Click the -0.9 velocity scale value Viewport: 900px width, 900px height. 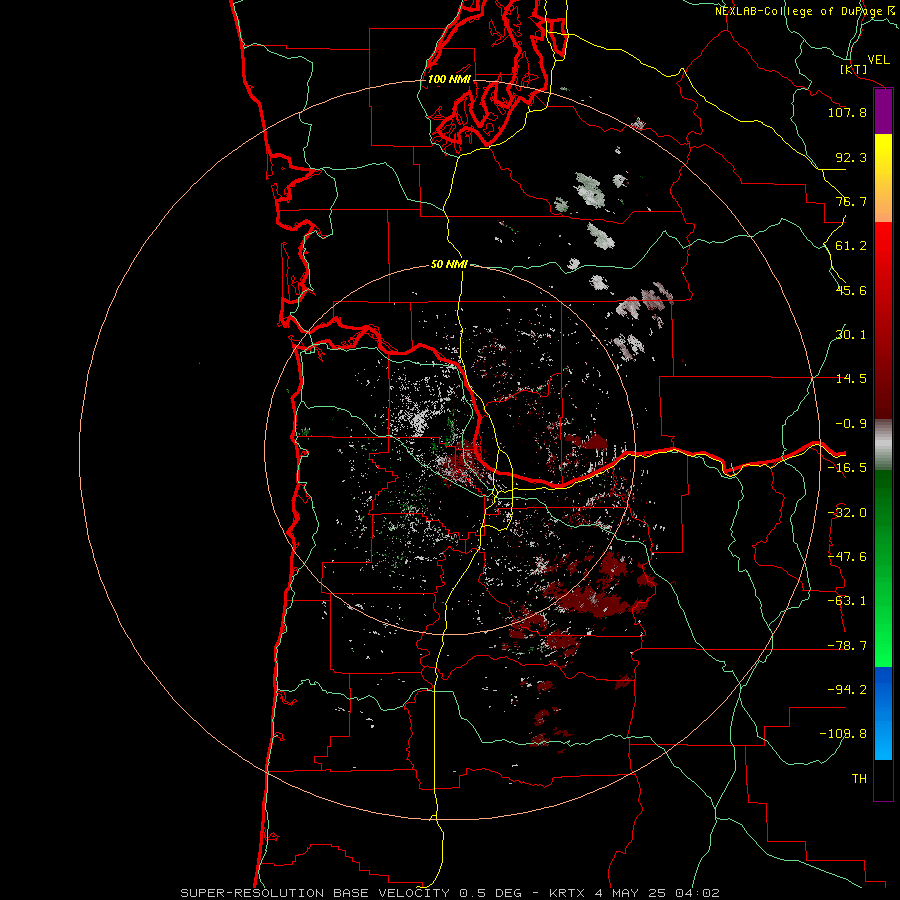851,424
